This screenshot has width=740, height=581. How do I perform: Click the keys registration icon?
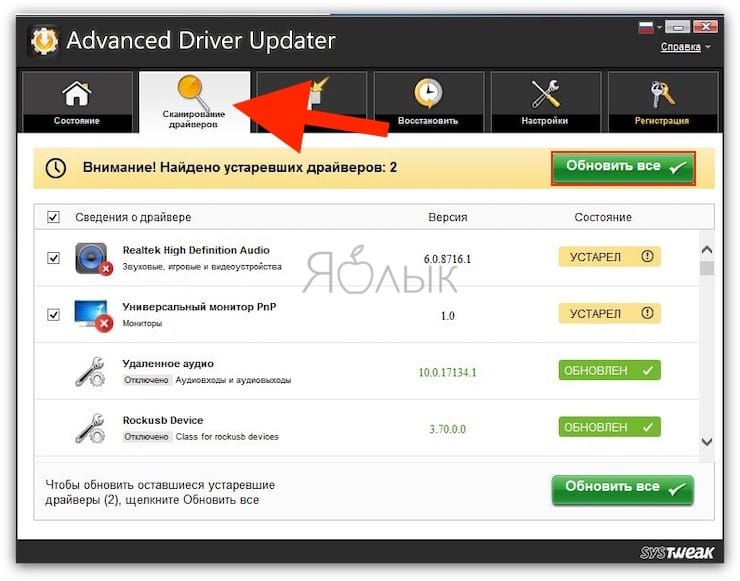(x=662, y=93)
